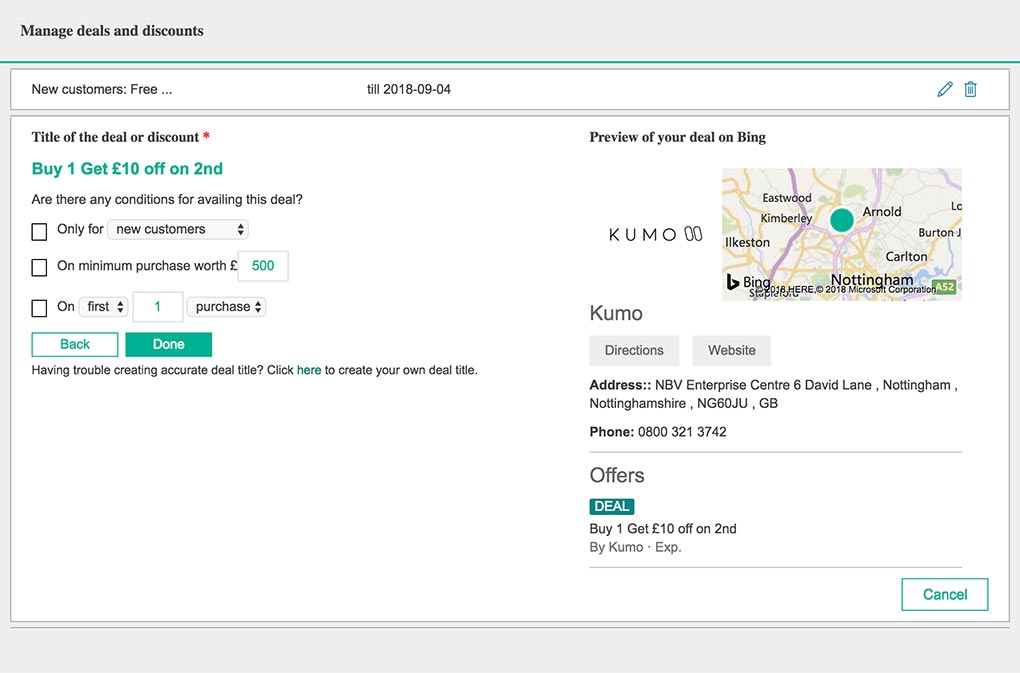
Task: Click the Kumo business name heading
Action: [x=616, y=313]
